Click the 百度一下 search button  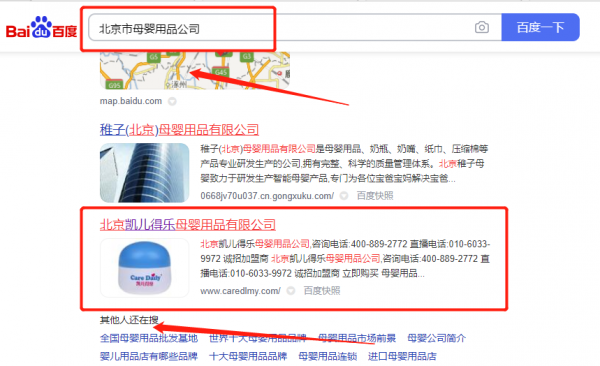[540, 27]
